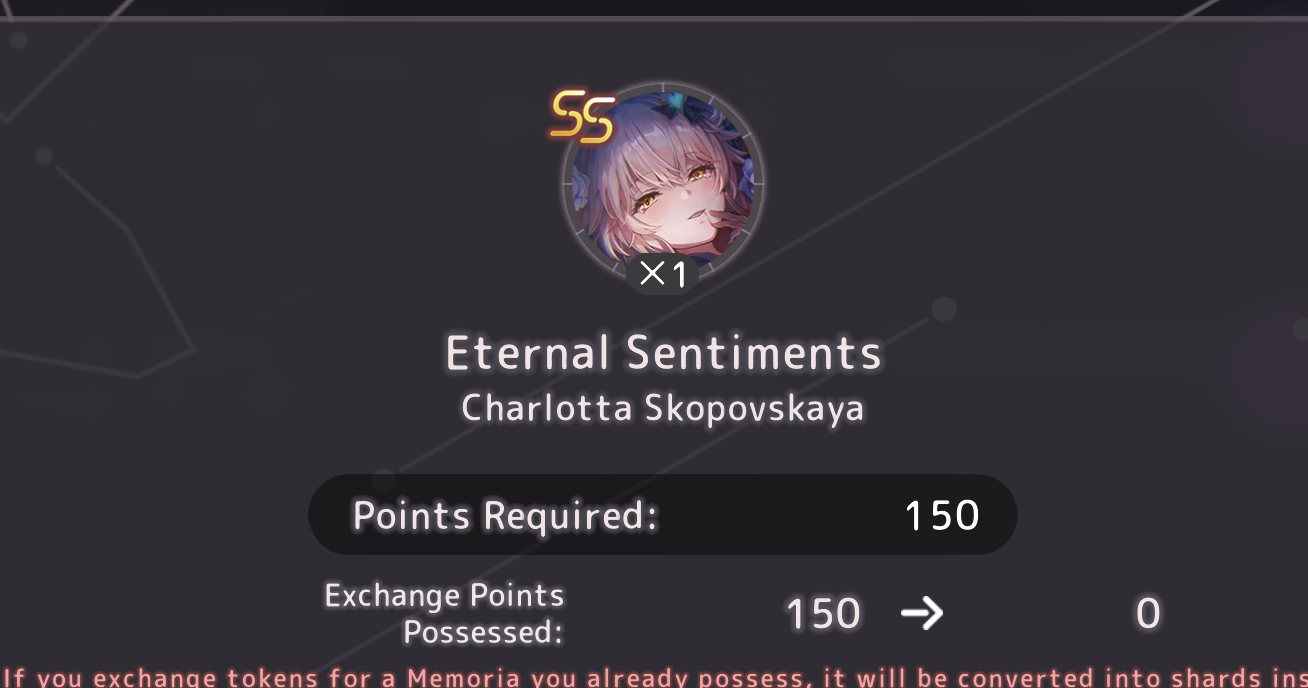This screenshot has height=688, width=1308.
Task: Click the Eternal Sentiments title
Action: 663,353
